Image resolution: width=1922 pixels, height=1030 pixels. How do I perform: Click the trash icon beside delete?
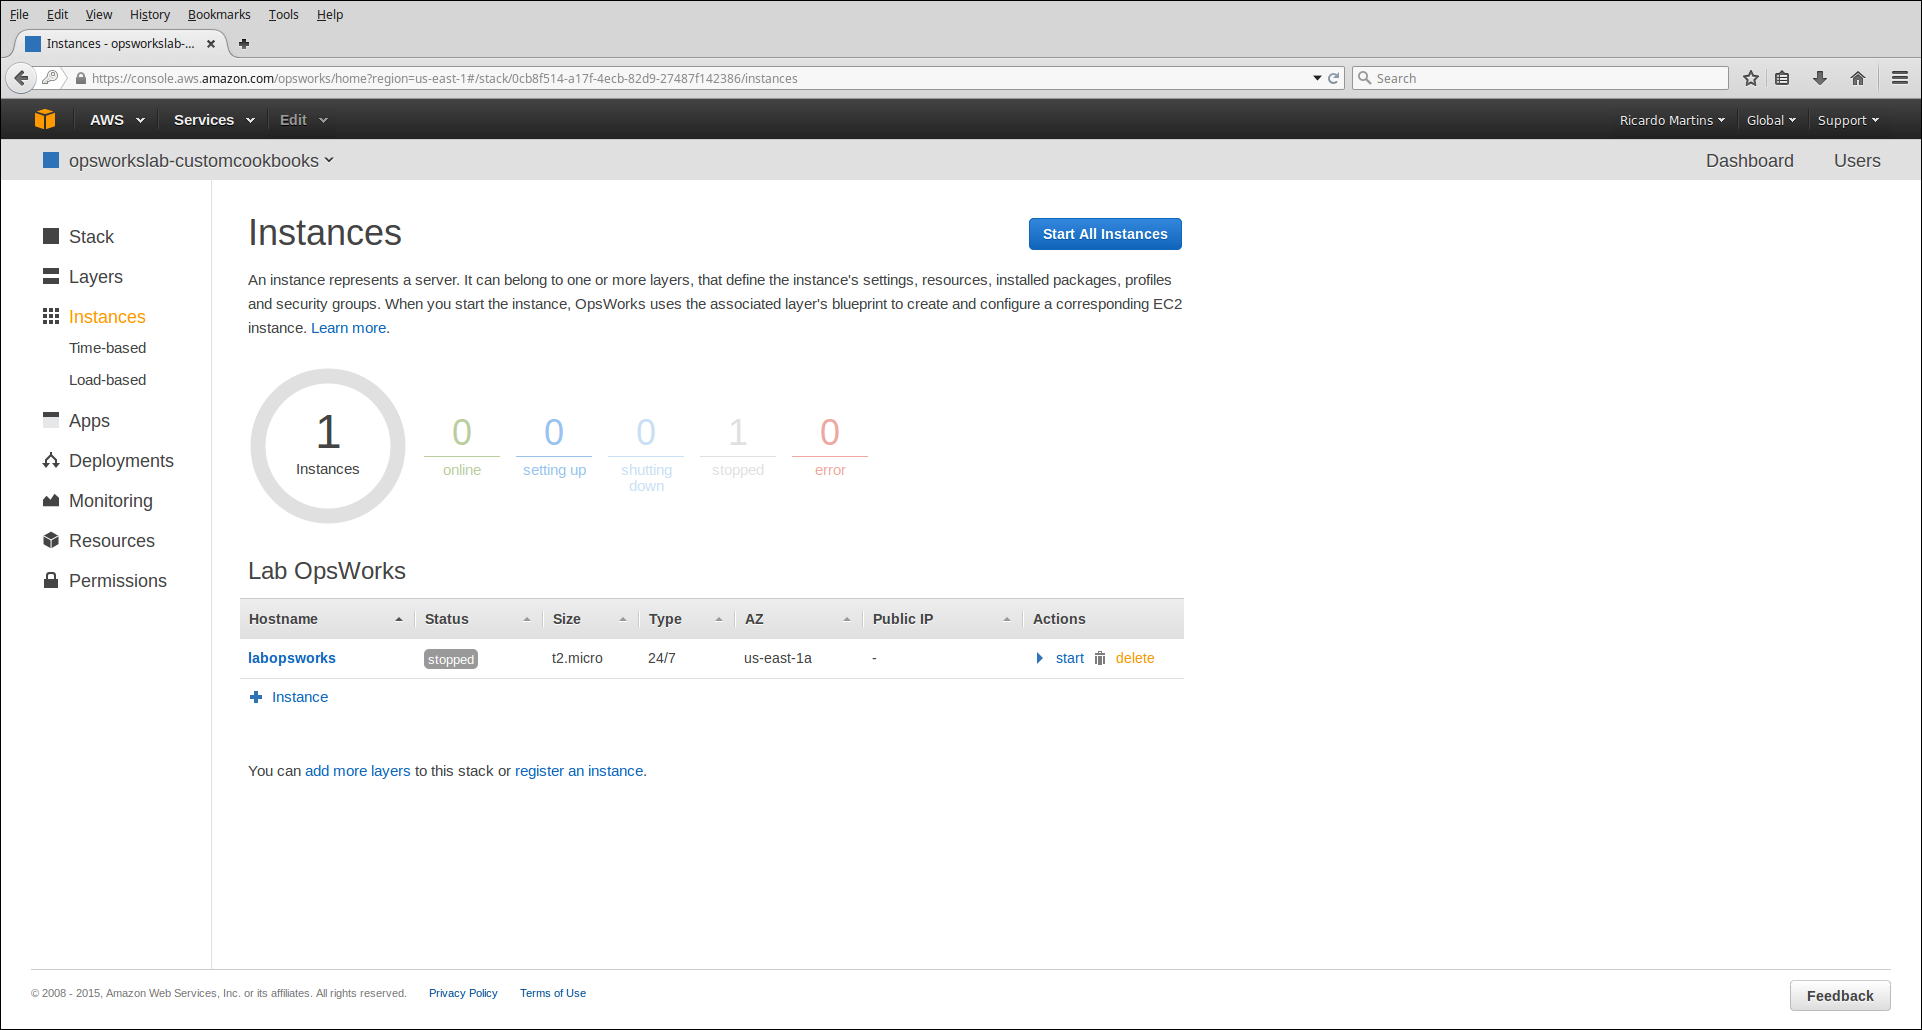1100,658
